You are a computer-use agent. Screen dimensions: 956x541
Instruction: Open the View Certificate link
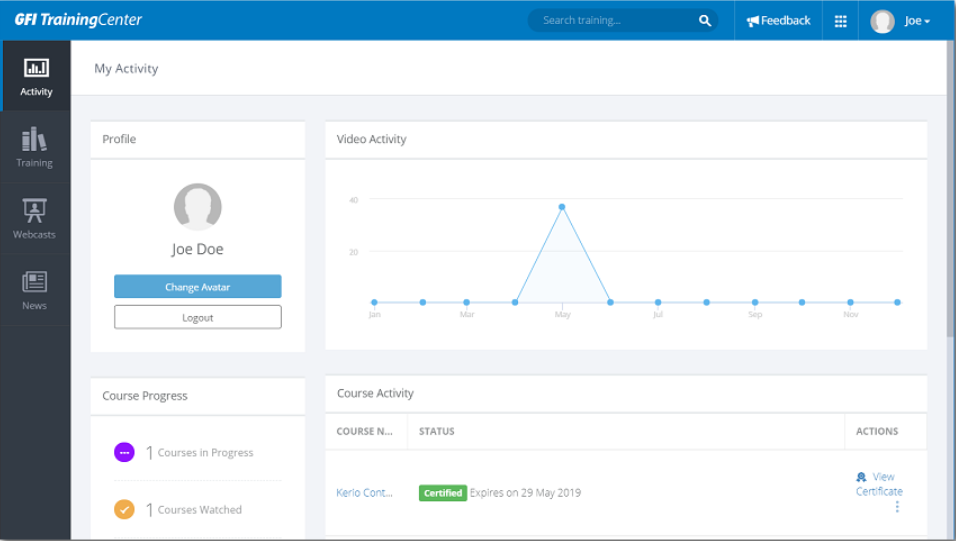879,484
